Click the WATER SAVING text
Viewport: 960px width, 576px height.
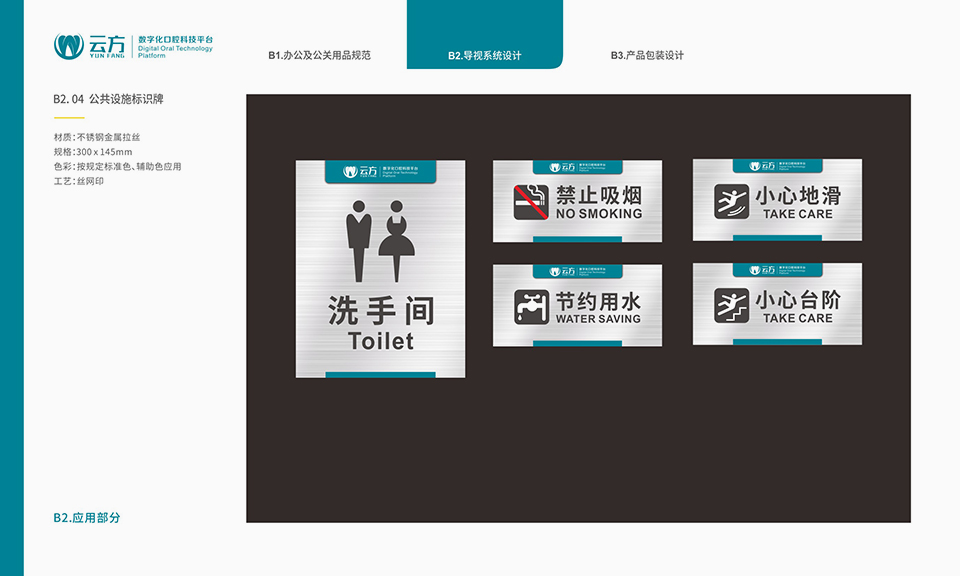point(597,319)
